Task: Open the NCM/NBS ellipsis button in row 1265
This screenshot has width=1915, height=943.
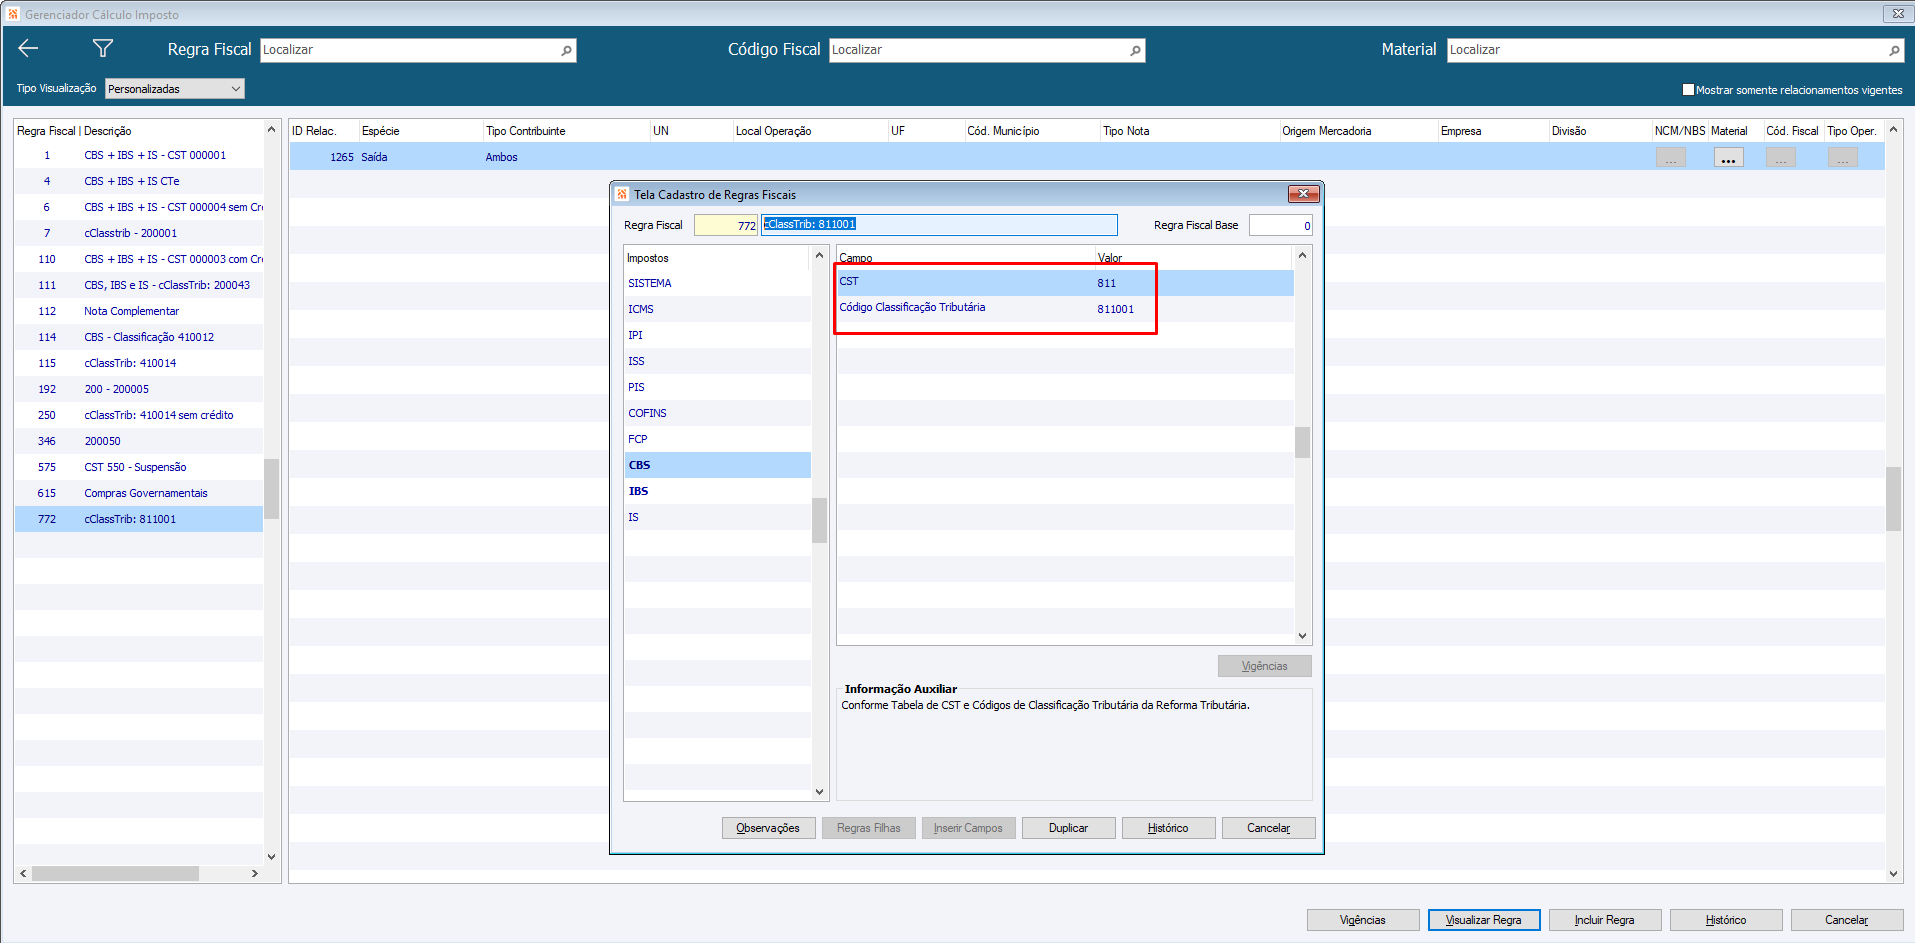Action: pyautogui.click(x=1670, y=157)
